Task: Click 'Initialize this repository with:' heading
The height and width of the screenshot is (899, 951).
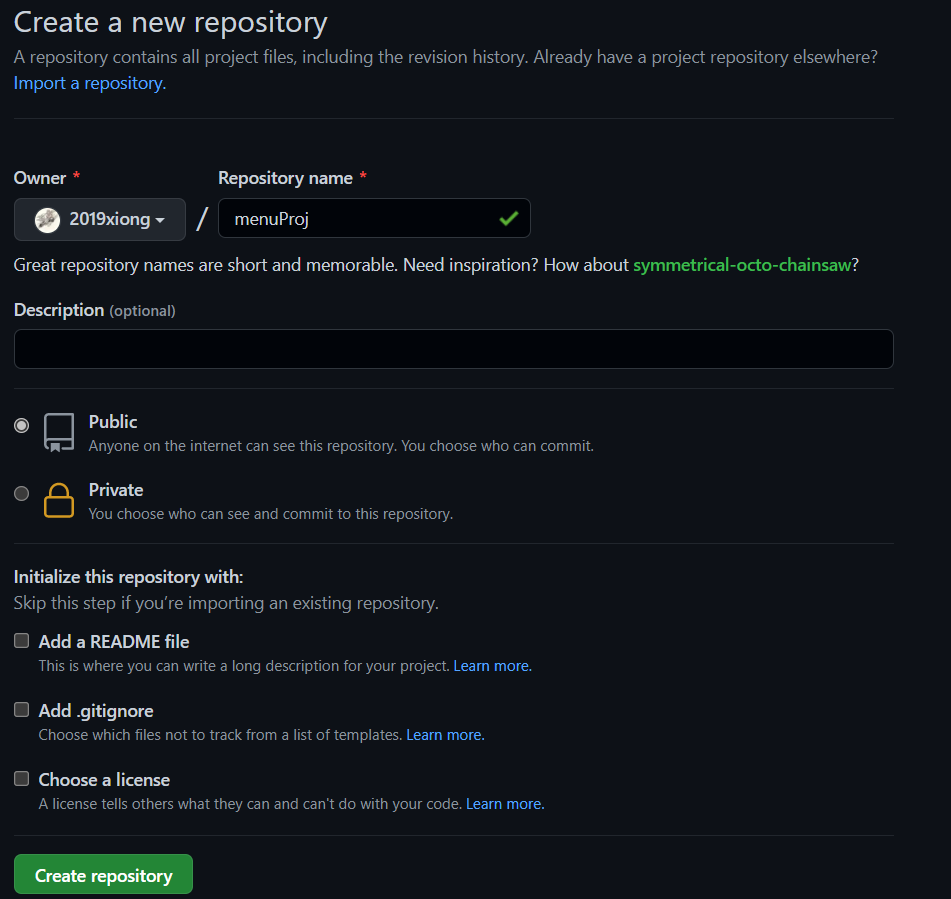Action: point(129,577)
